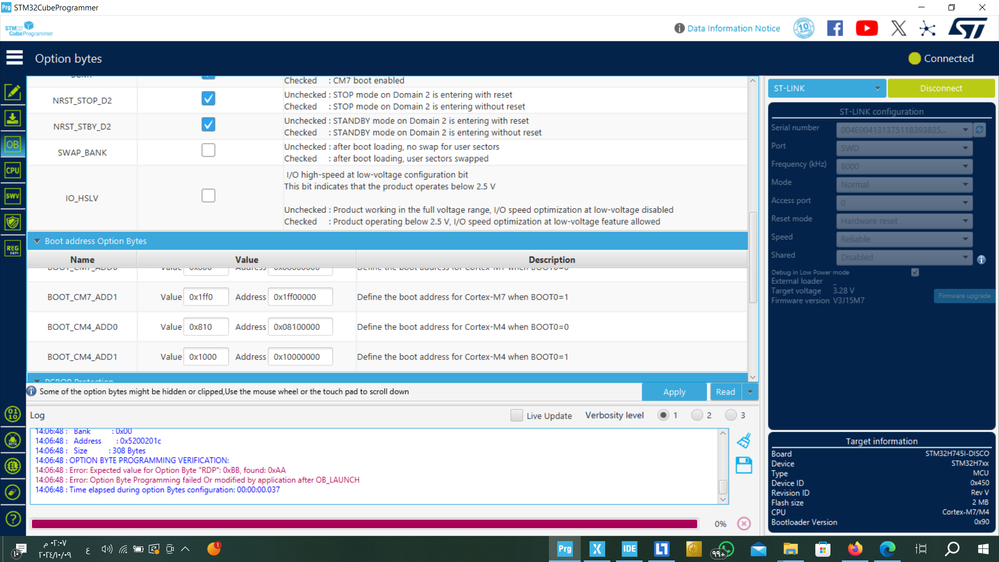Open the Facebook icon in header
Screen dimensions: 999x562
[x=835, y=28]
